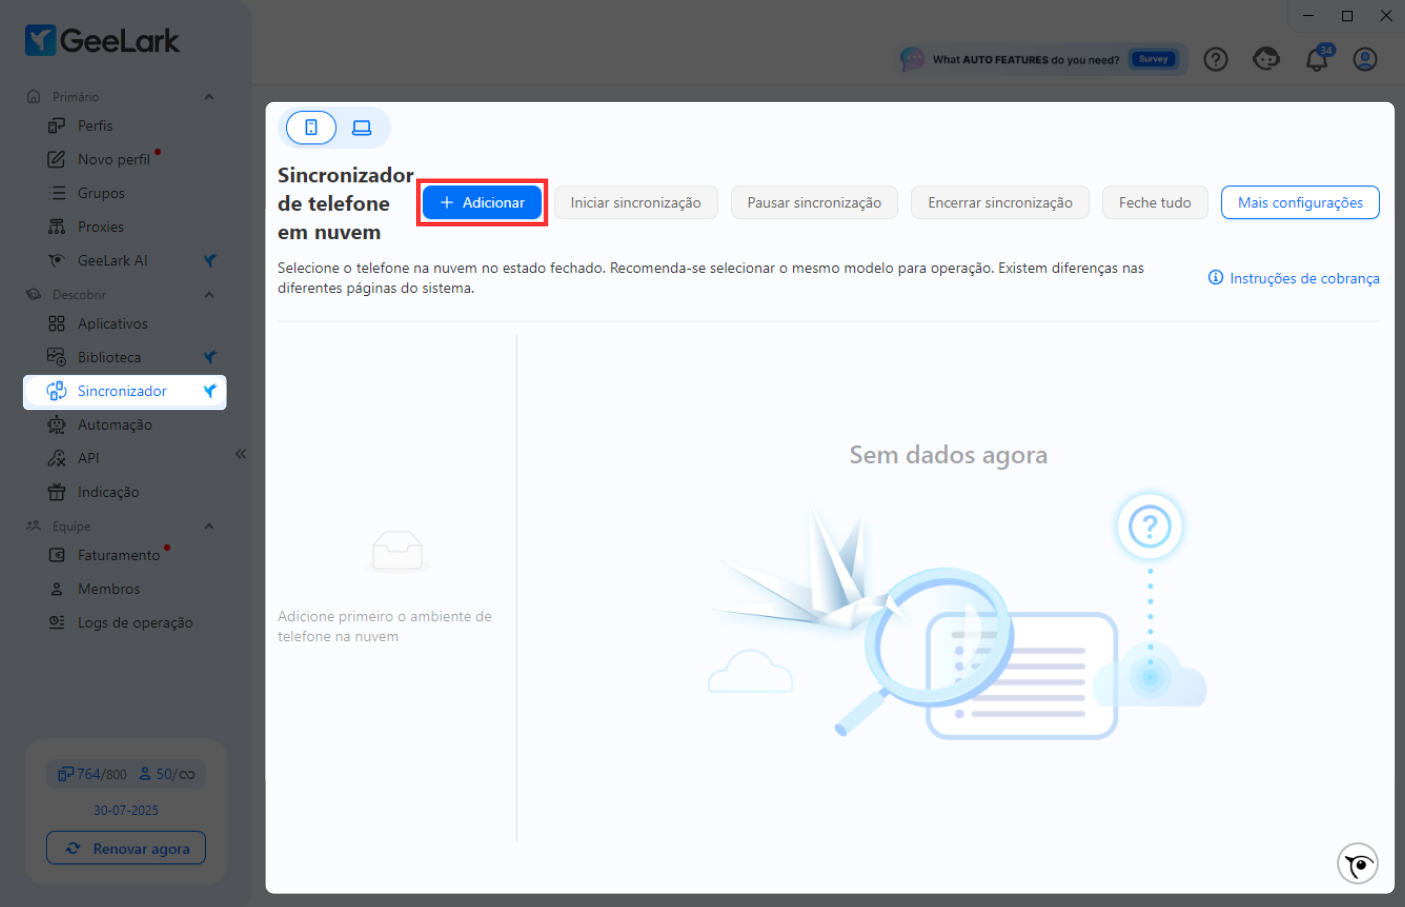The width and height of the screenshot is (1405, 907).
Task: Click Feche tudo button
Action: (x=1155, y=202)
